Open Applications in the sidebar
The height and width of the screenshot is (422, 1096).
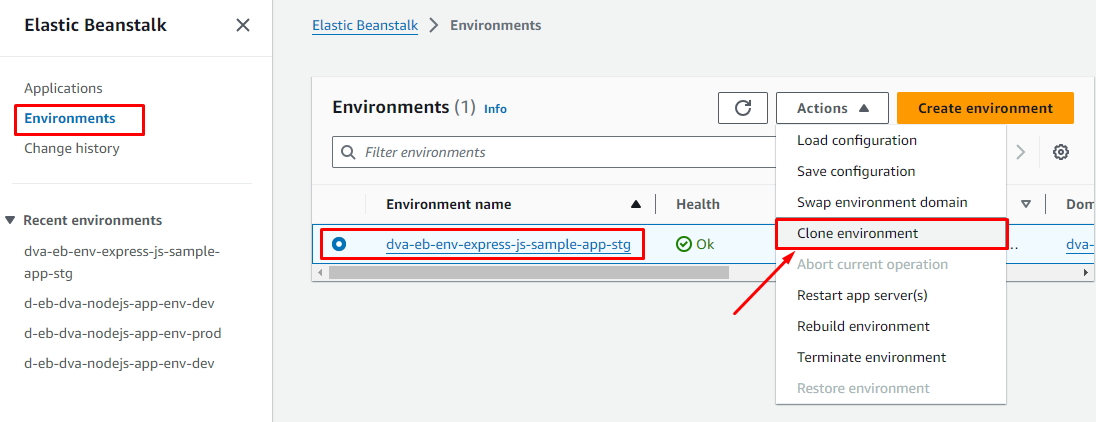pyautogui.click(x=63, y=88)
